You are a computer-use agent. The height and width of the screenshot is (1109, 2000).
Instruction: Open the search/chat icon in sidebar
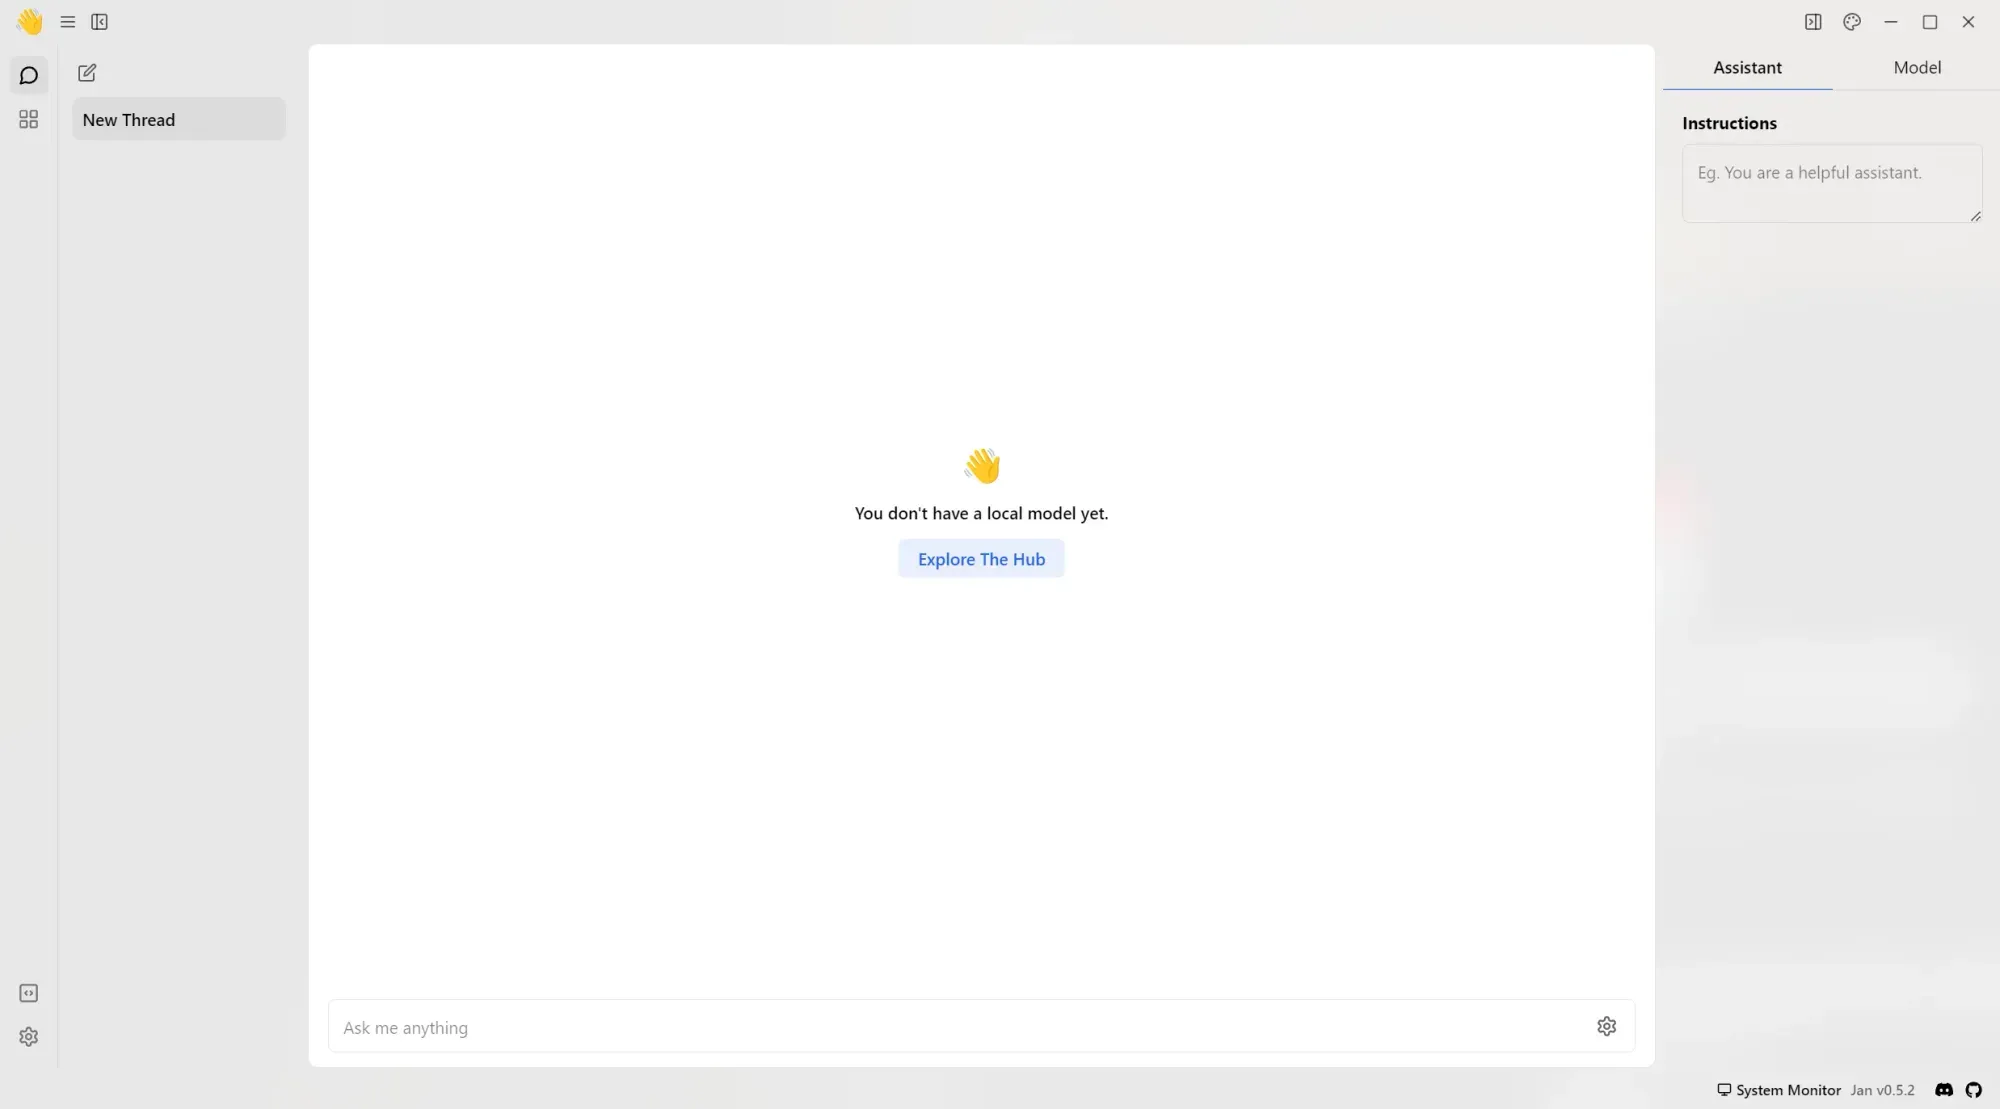click(x=29, y=75)
